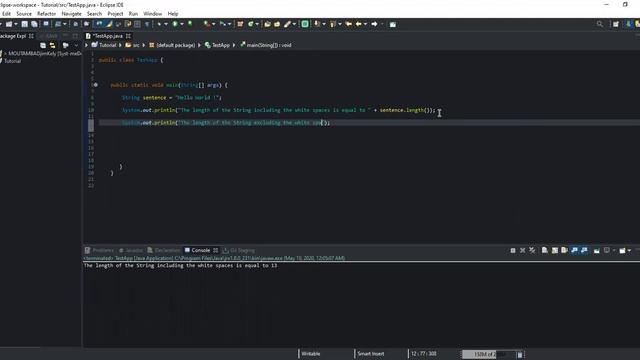The width and height of the screenshot is (640, 360).
Task: Toggle Link with Editor in Package Explorer
Action: (52, 45)
